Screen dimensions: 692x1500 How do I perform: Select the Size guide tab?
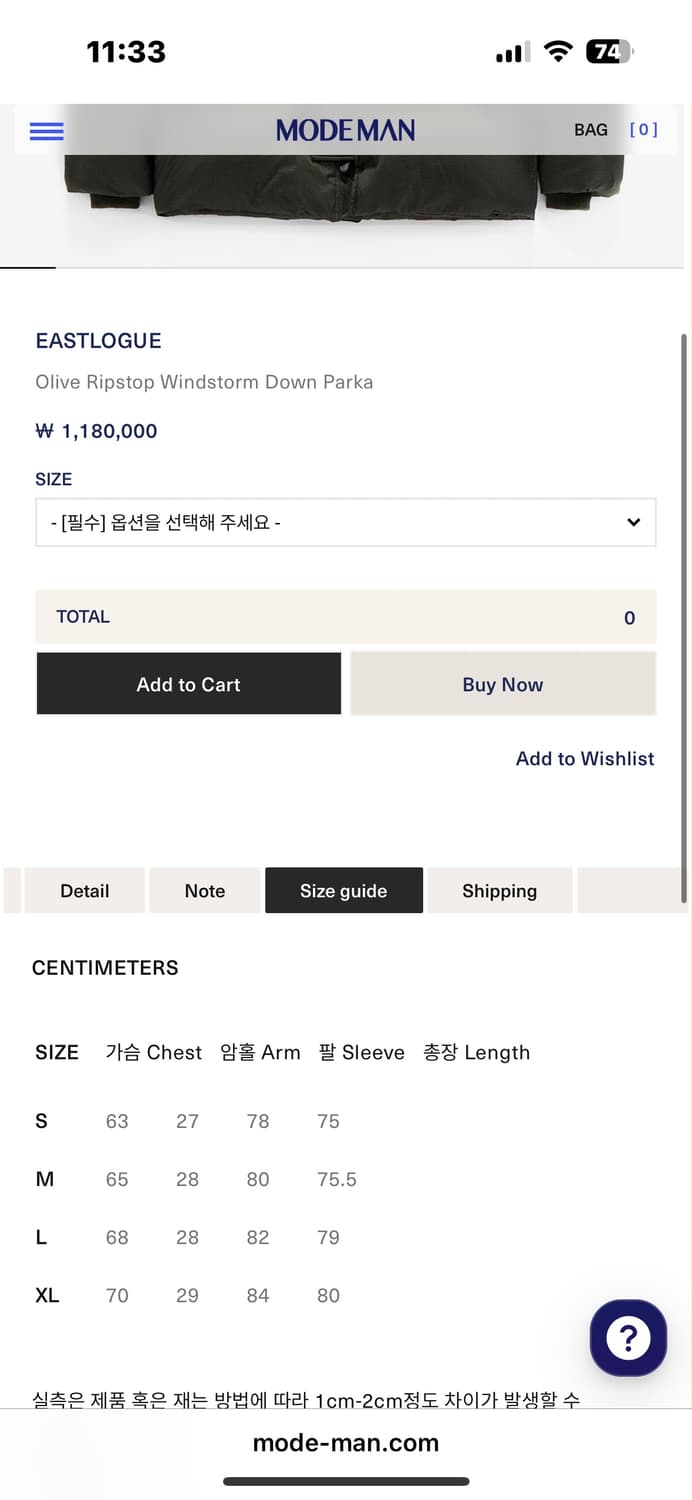pyautogui.click(x=344, y=891)
